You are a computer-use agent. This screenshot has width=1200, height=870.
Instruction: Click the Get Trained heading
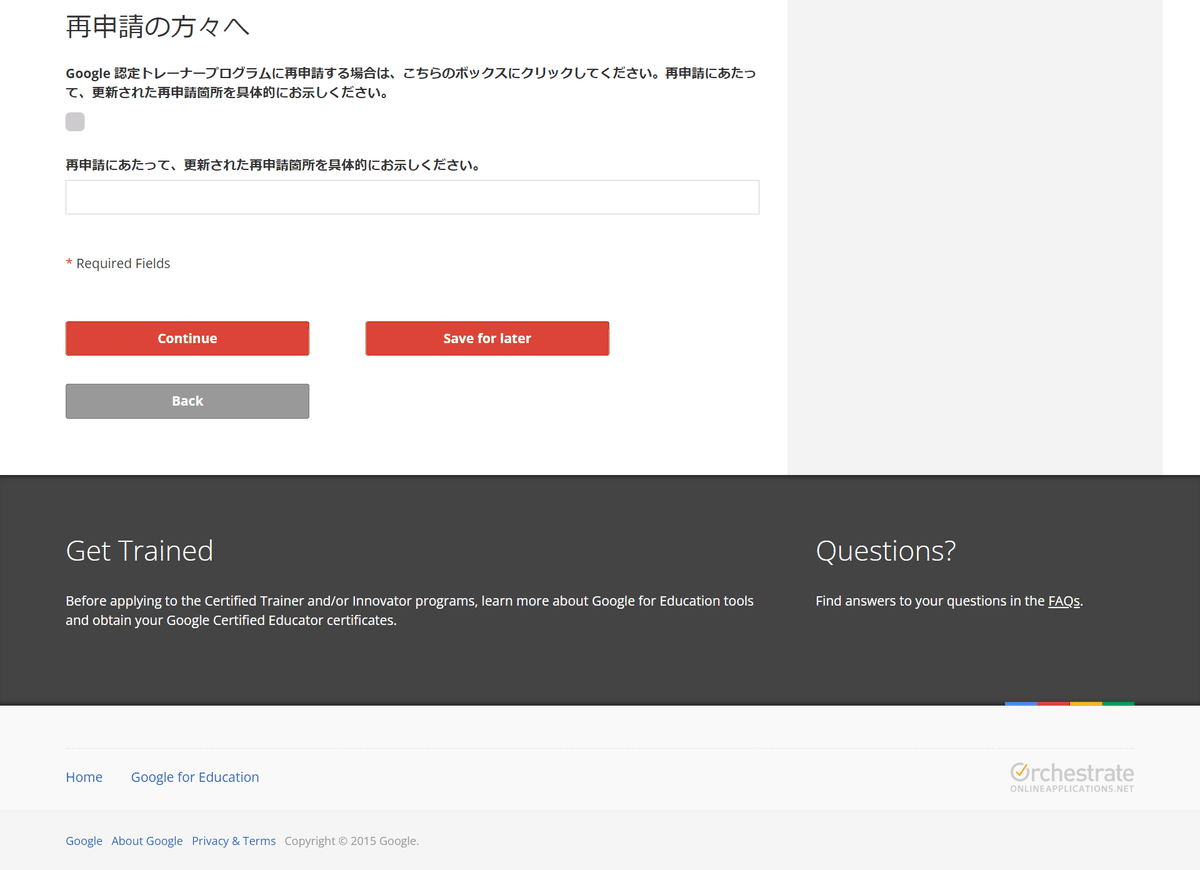coord(140,551)
